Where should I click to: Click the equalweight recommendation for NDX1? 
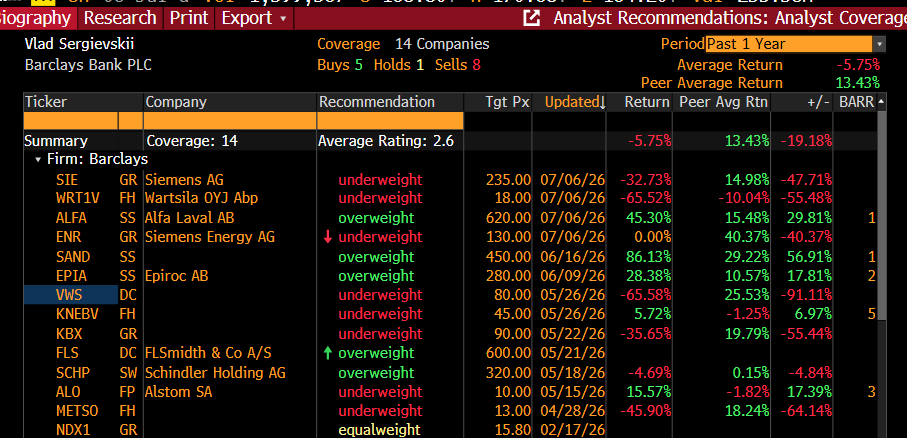click(x=379, y=430)
